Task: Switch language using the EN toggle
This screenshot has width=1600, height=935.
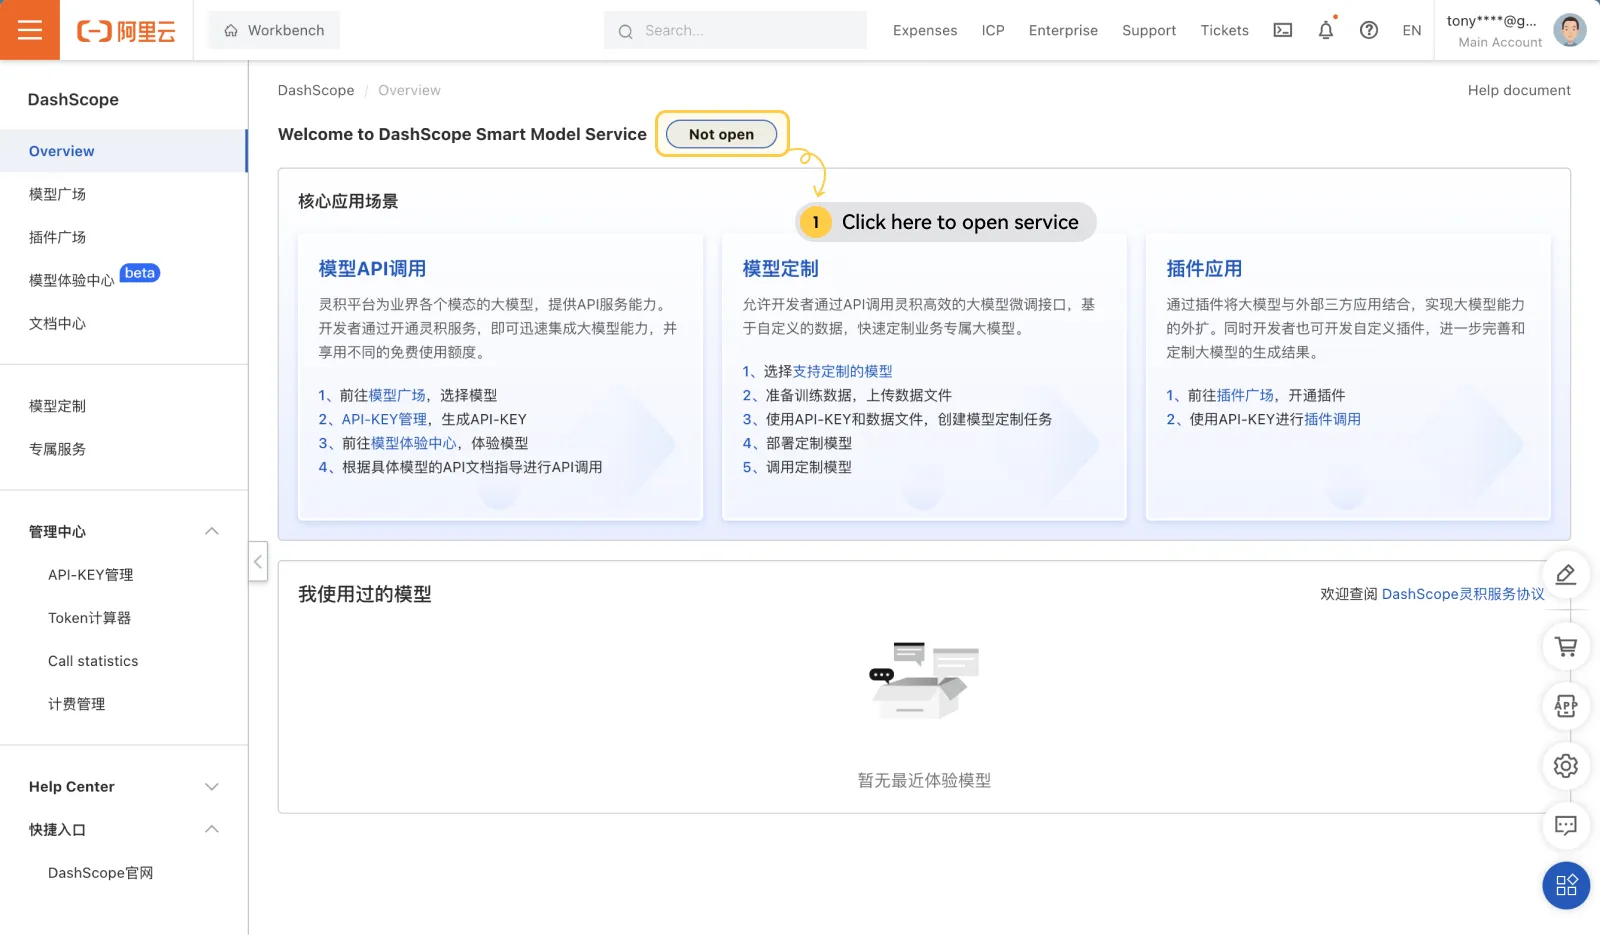Action: coord(1411,30)
